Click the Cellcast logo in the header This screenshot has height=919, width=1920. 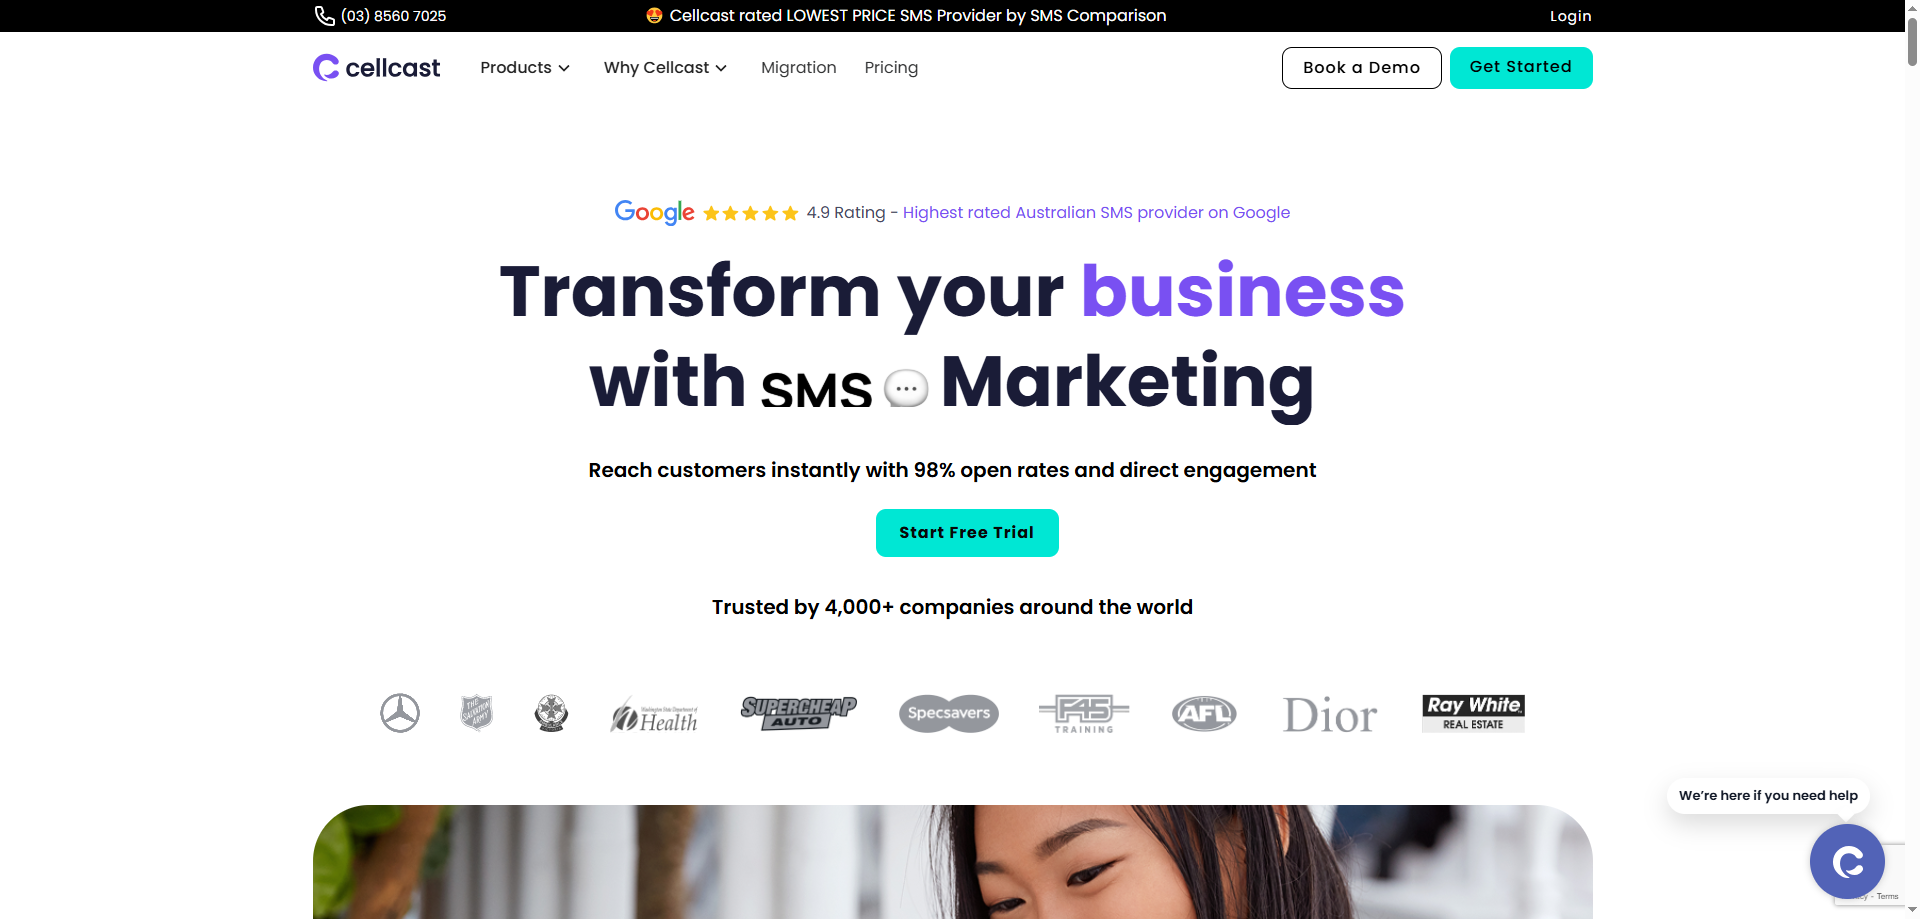pyautogui.click(x=376, y=67)
